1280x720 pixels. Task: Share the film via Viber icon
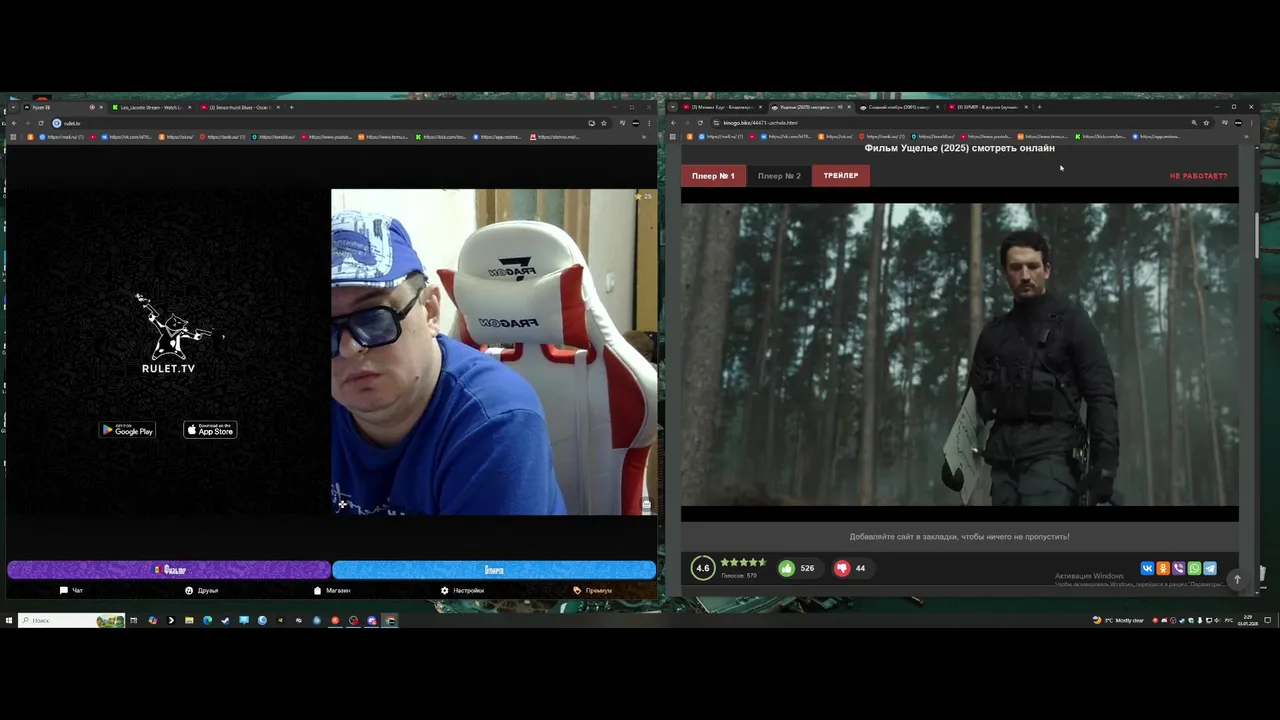pos(1178,568)
